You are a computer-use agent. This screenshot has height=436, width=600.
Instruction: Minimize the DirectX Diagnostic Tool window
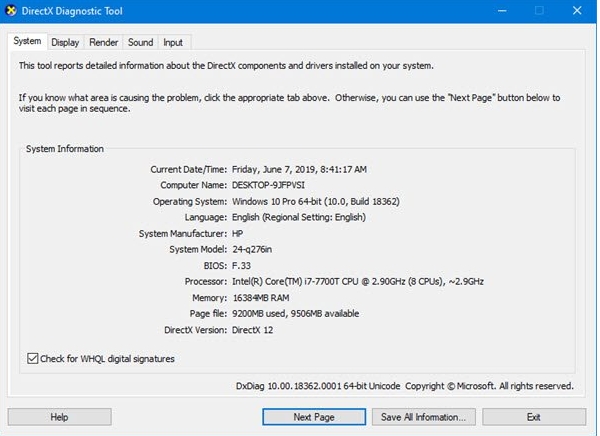497,11
